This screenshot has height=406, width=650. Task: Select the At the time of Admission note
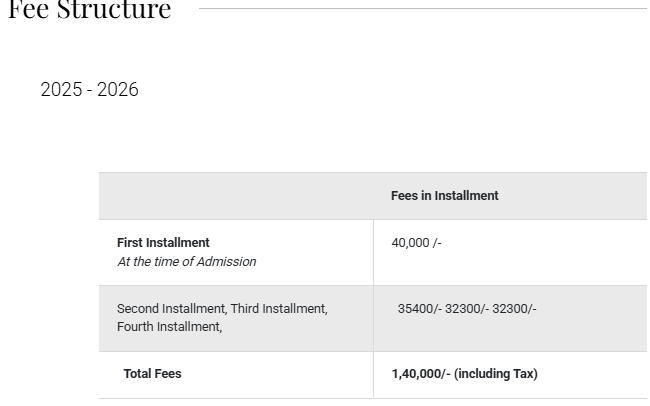click(186, 262)
